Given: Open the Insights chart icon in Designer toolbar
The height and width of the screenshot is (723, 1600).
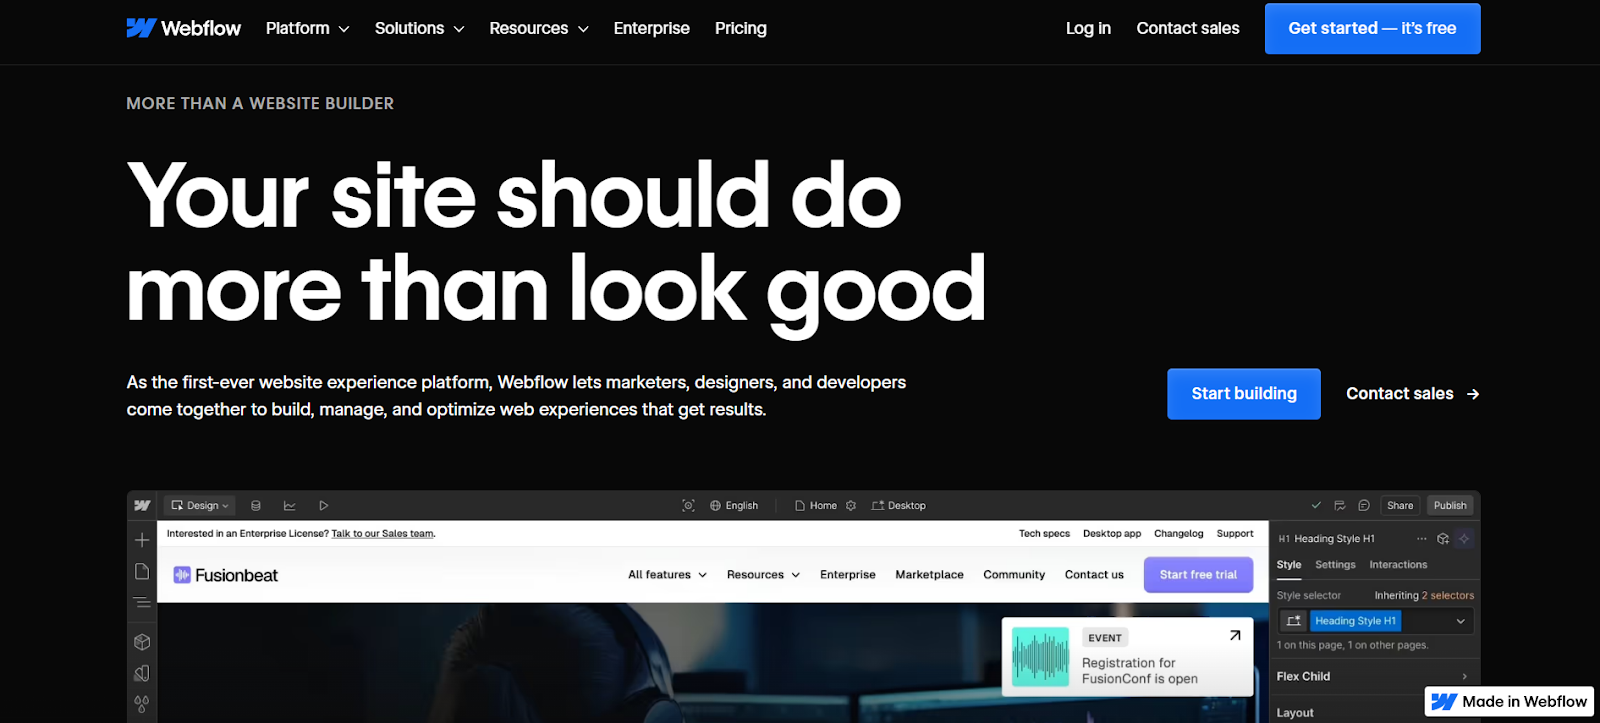Looking at the screenshot, I should pos(290,506).
